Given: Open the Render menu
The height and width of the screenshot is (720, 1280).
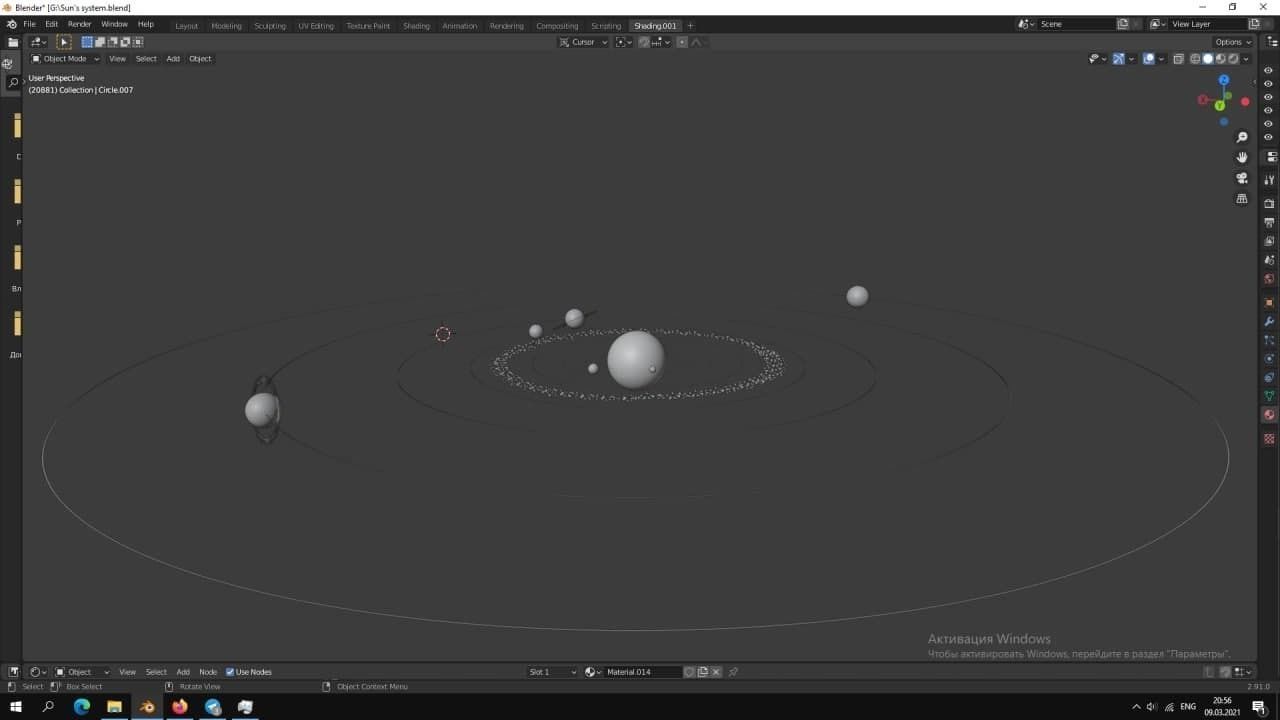Looking at the screenshot, I should coord(79,24).
